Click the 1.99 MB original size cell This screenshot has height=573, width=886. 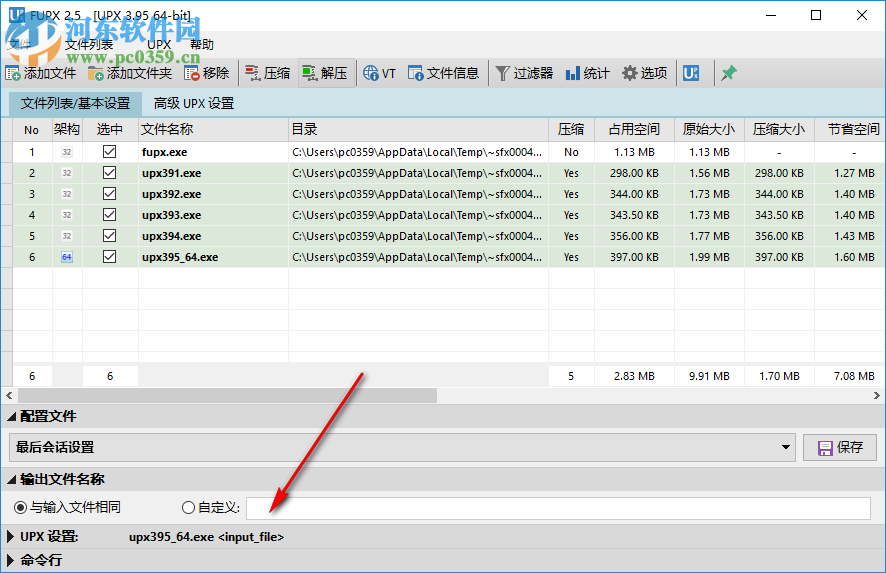[x=709, y=257]
